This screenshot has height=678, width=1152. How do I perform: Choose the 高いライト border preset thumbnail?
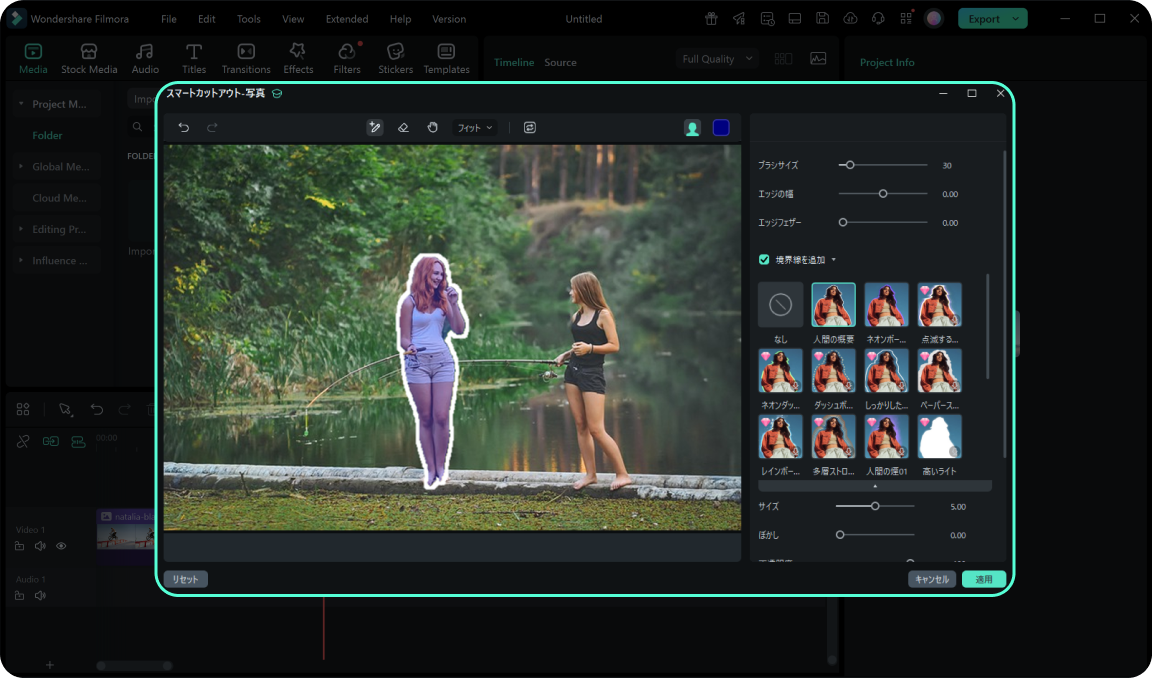[x=940, y=437]
